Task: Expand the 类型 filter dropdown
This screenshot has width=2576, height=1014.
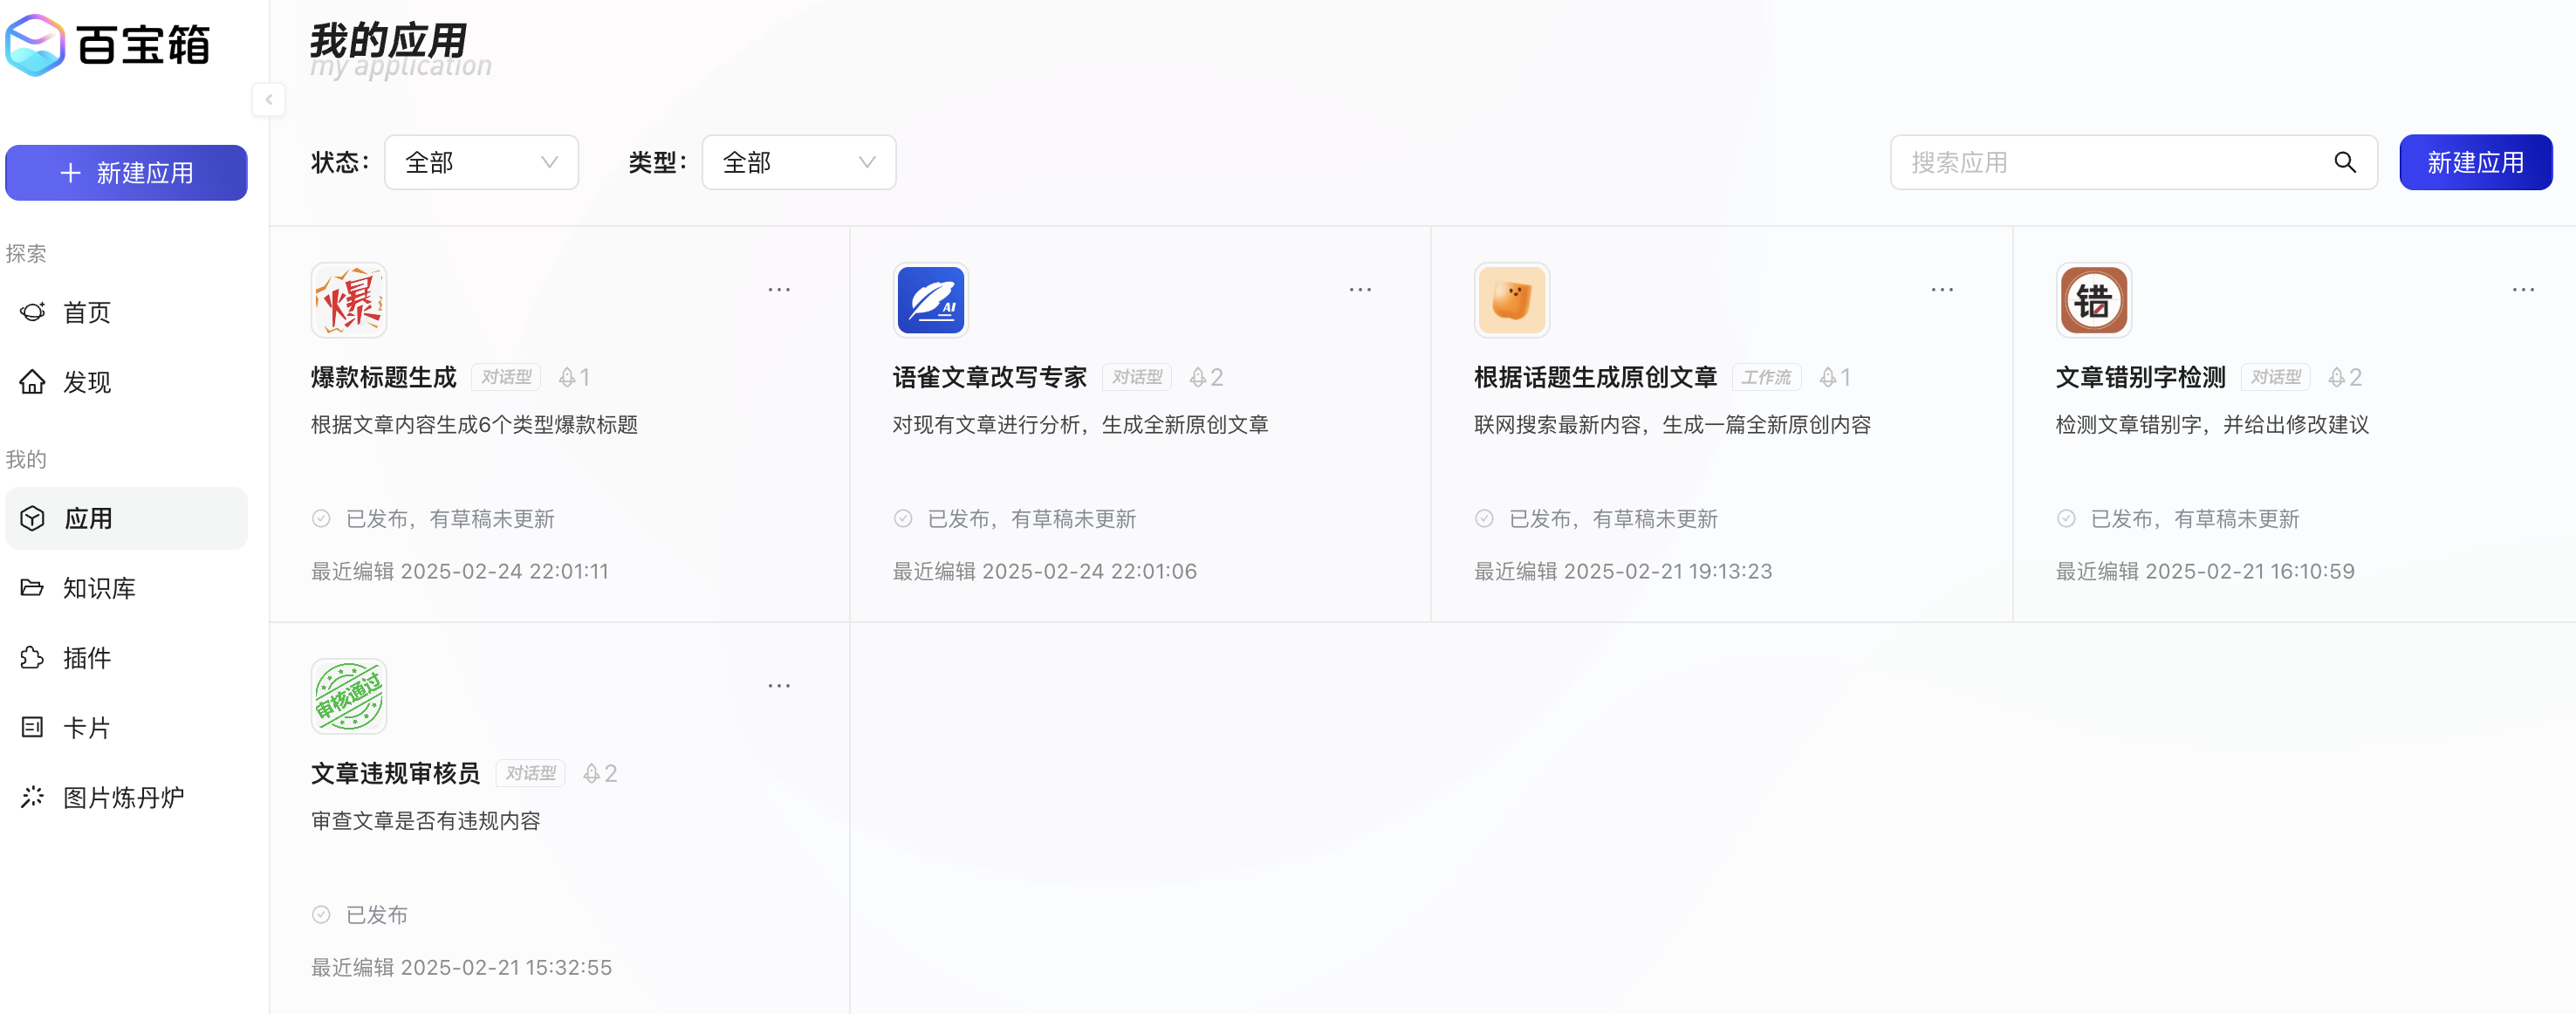Action: tap(798, 162)
